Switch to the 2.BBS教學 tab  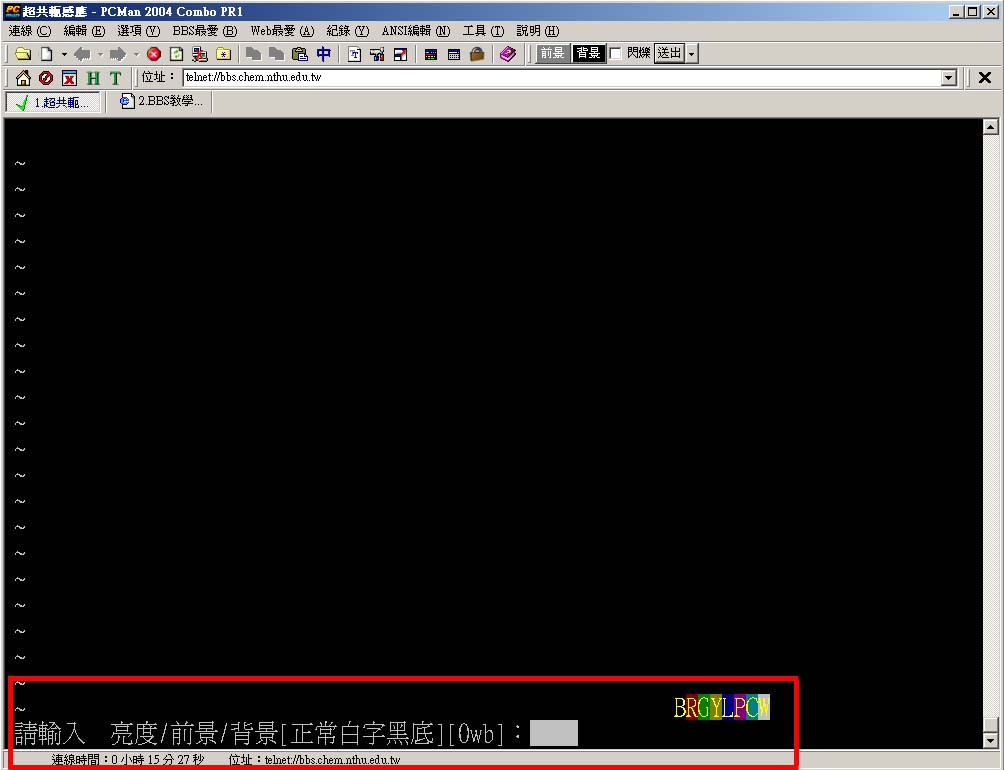click(161, 101)
